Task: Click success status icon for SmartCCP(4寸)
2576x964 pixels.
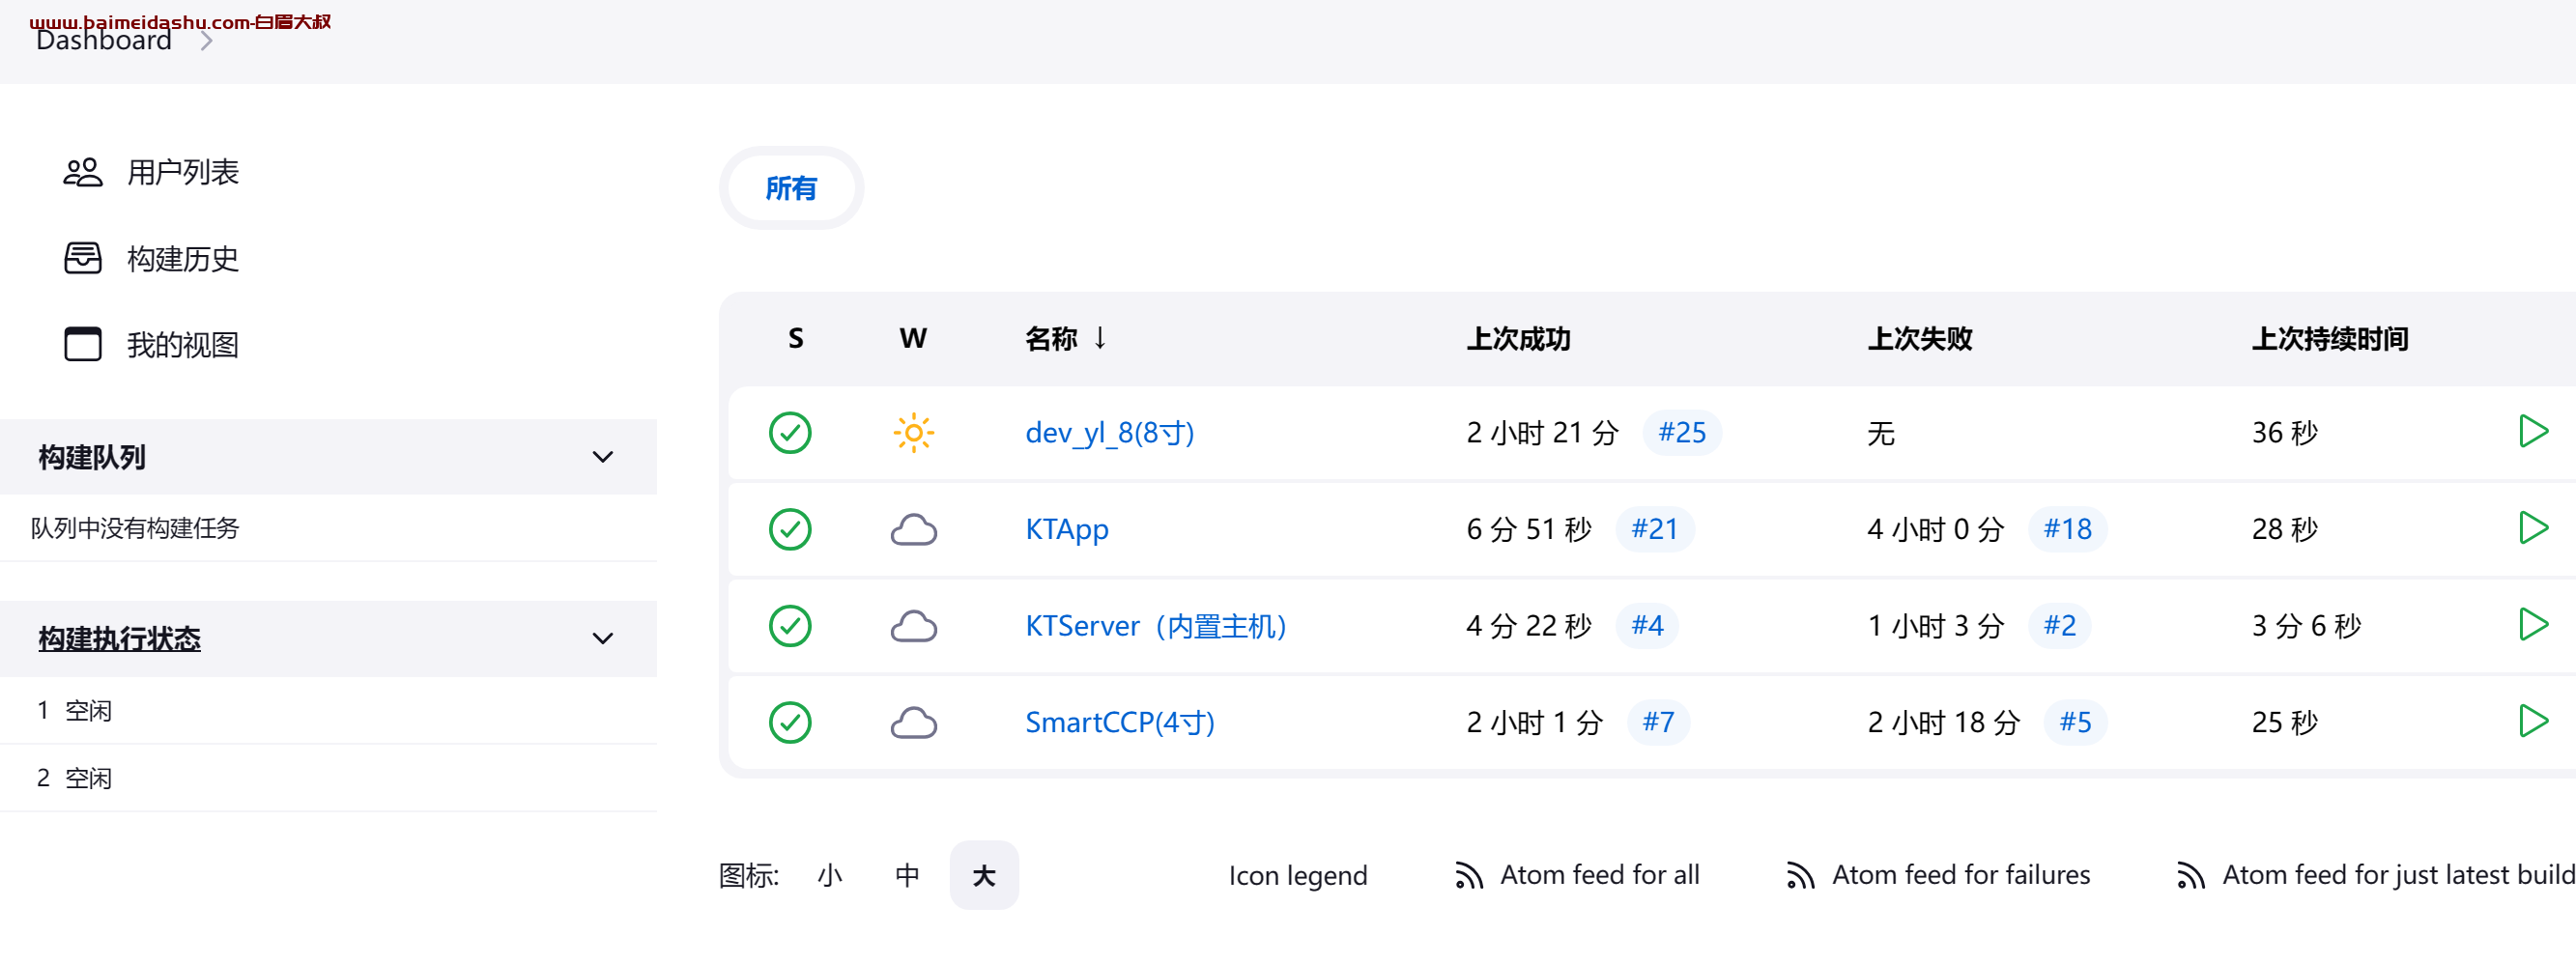Action: tap(790, 722)
